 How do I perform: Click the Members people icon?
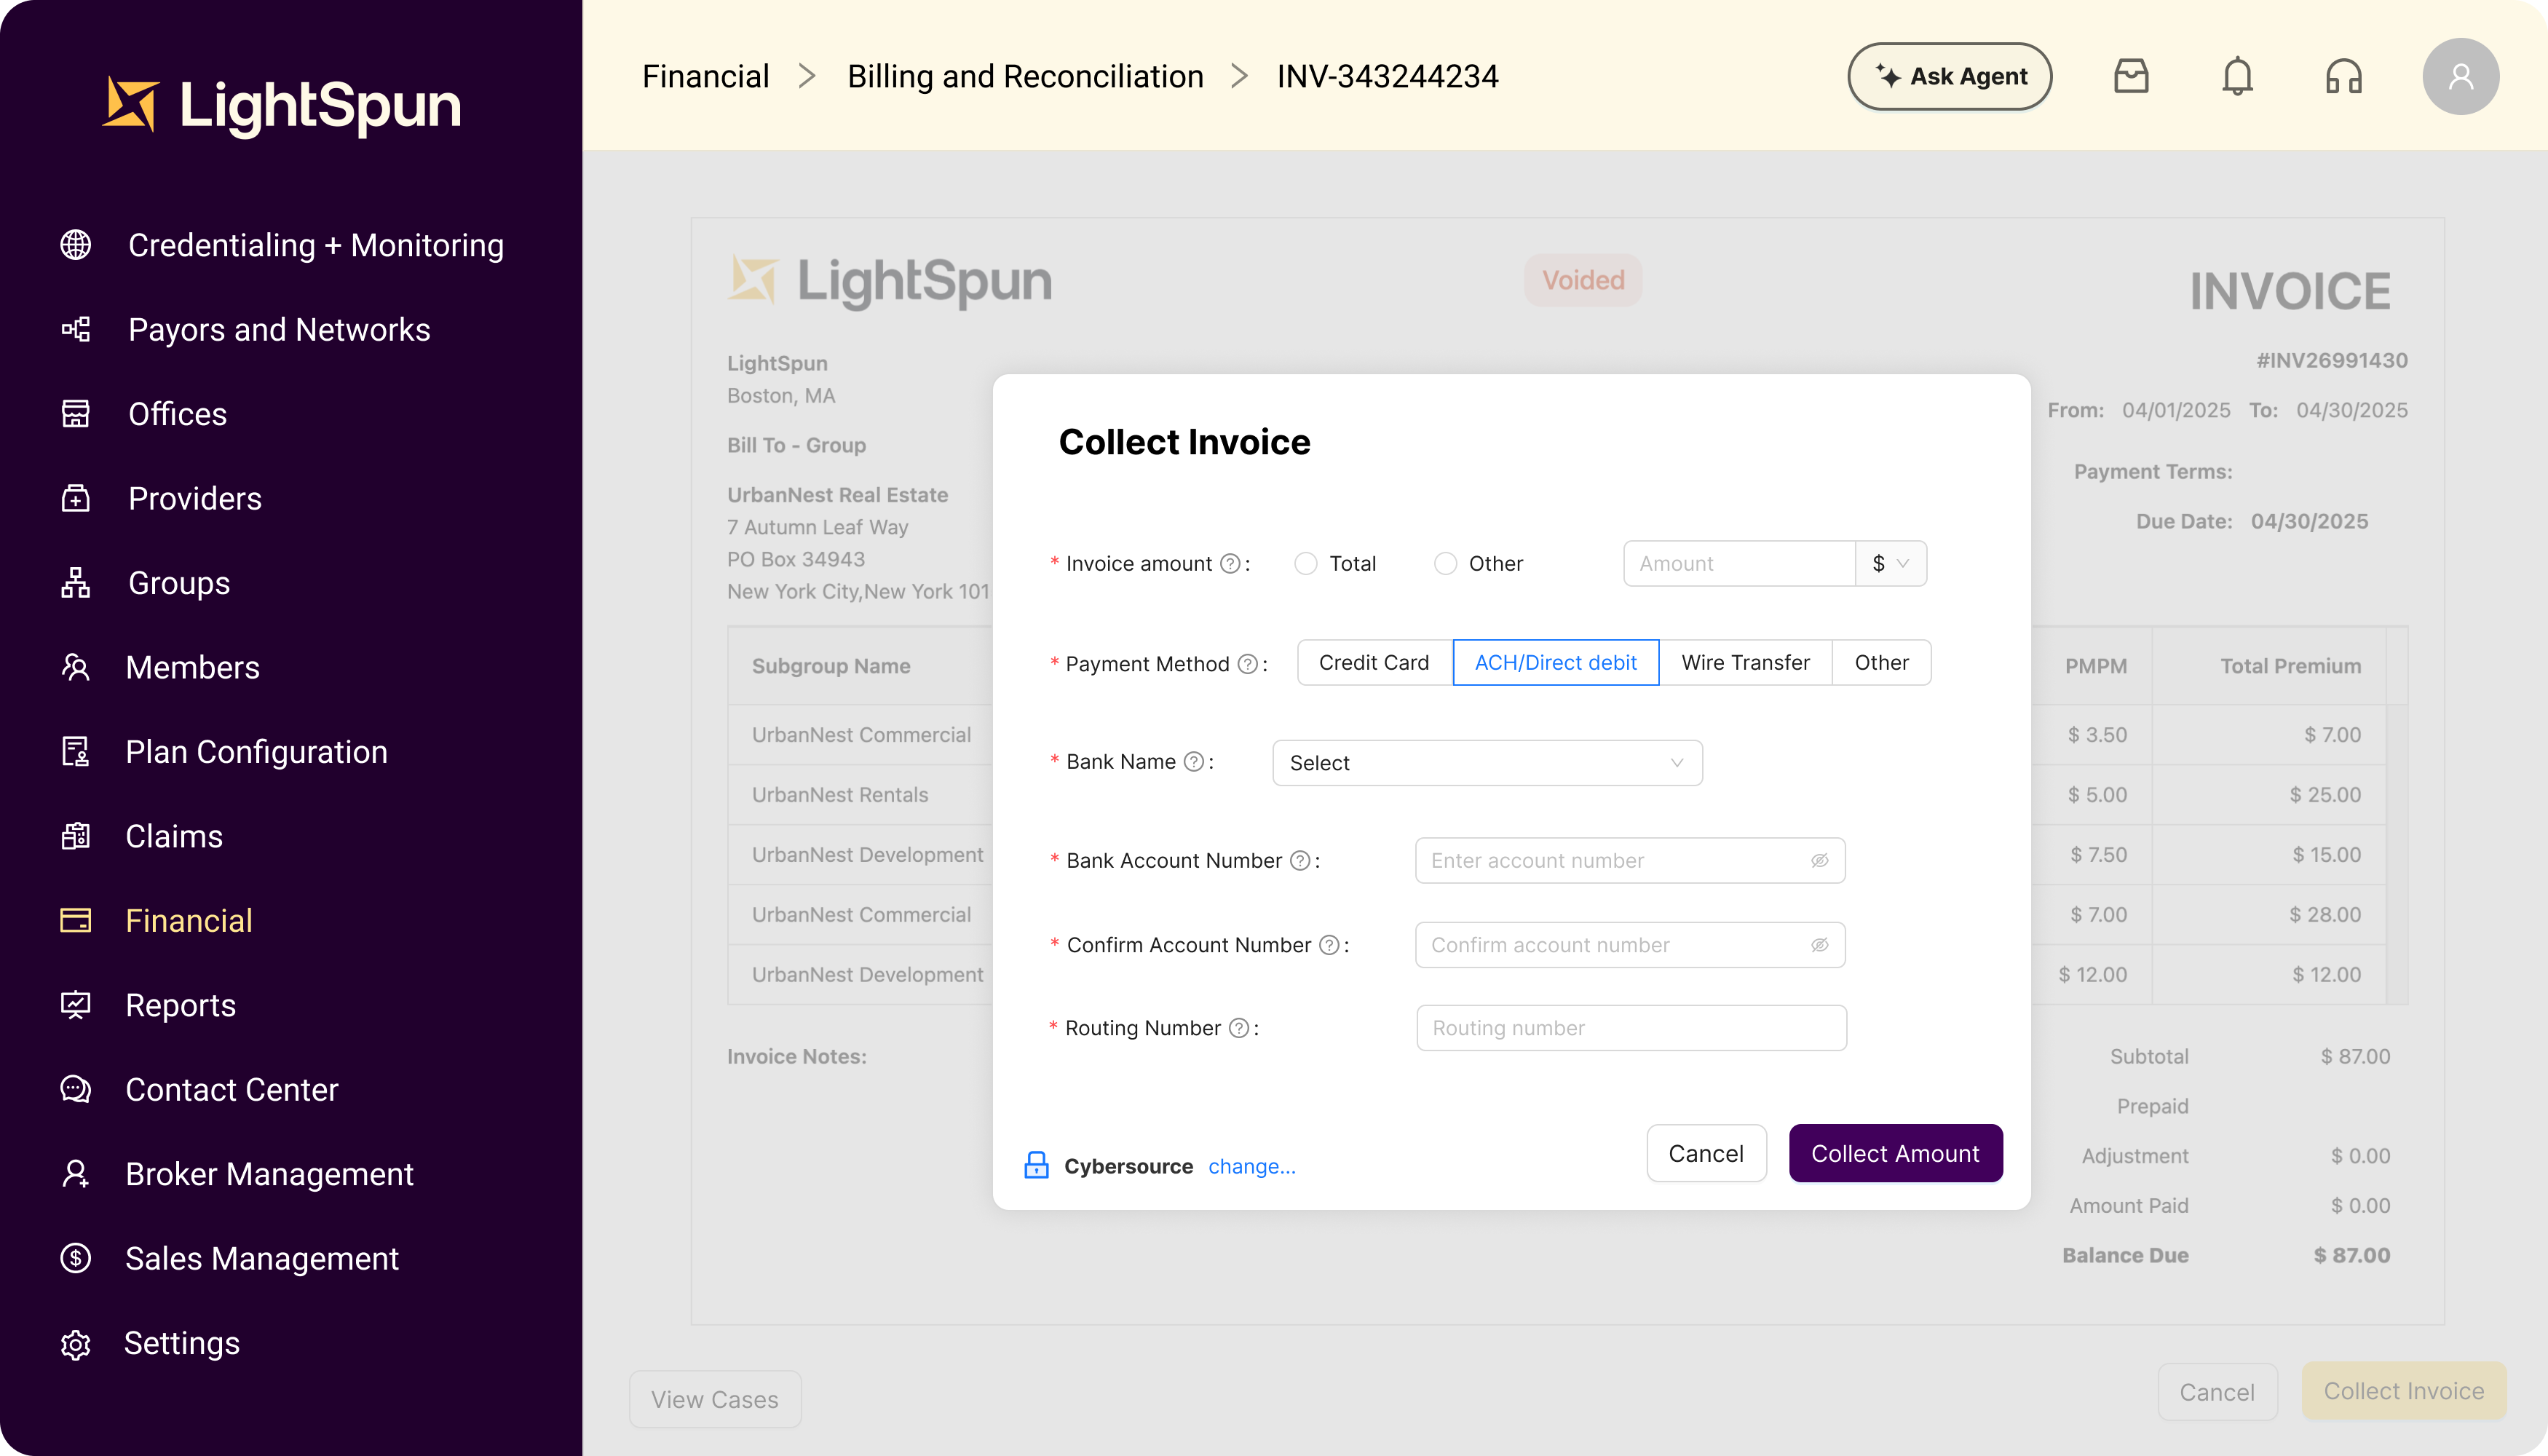click(76, 667)
